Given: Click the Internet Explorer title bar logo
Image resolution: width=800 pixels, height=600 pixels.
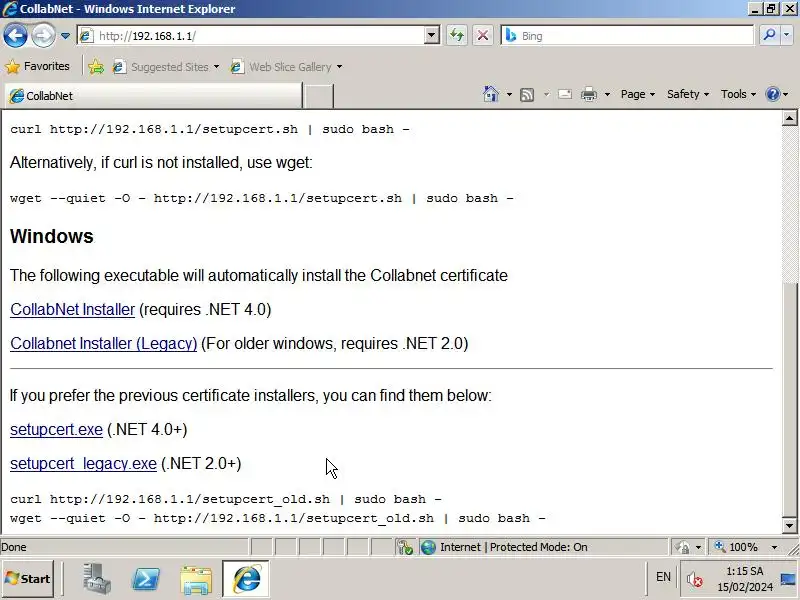Looking at the screenshot, I should pyautogui.click(x=10, y=9).
